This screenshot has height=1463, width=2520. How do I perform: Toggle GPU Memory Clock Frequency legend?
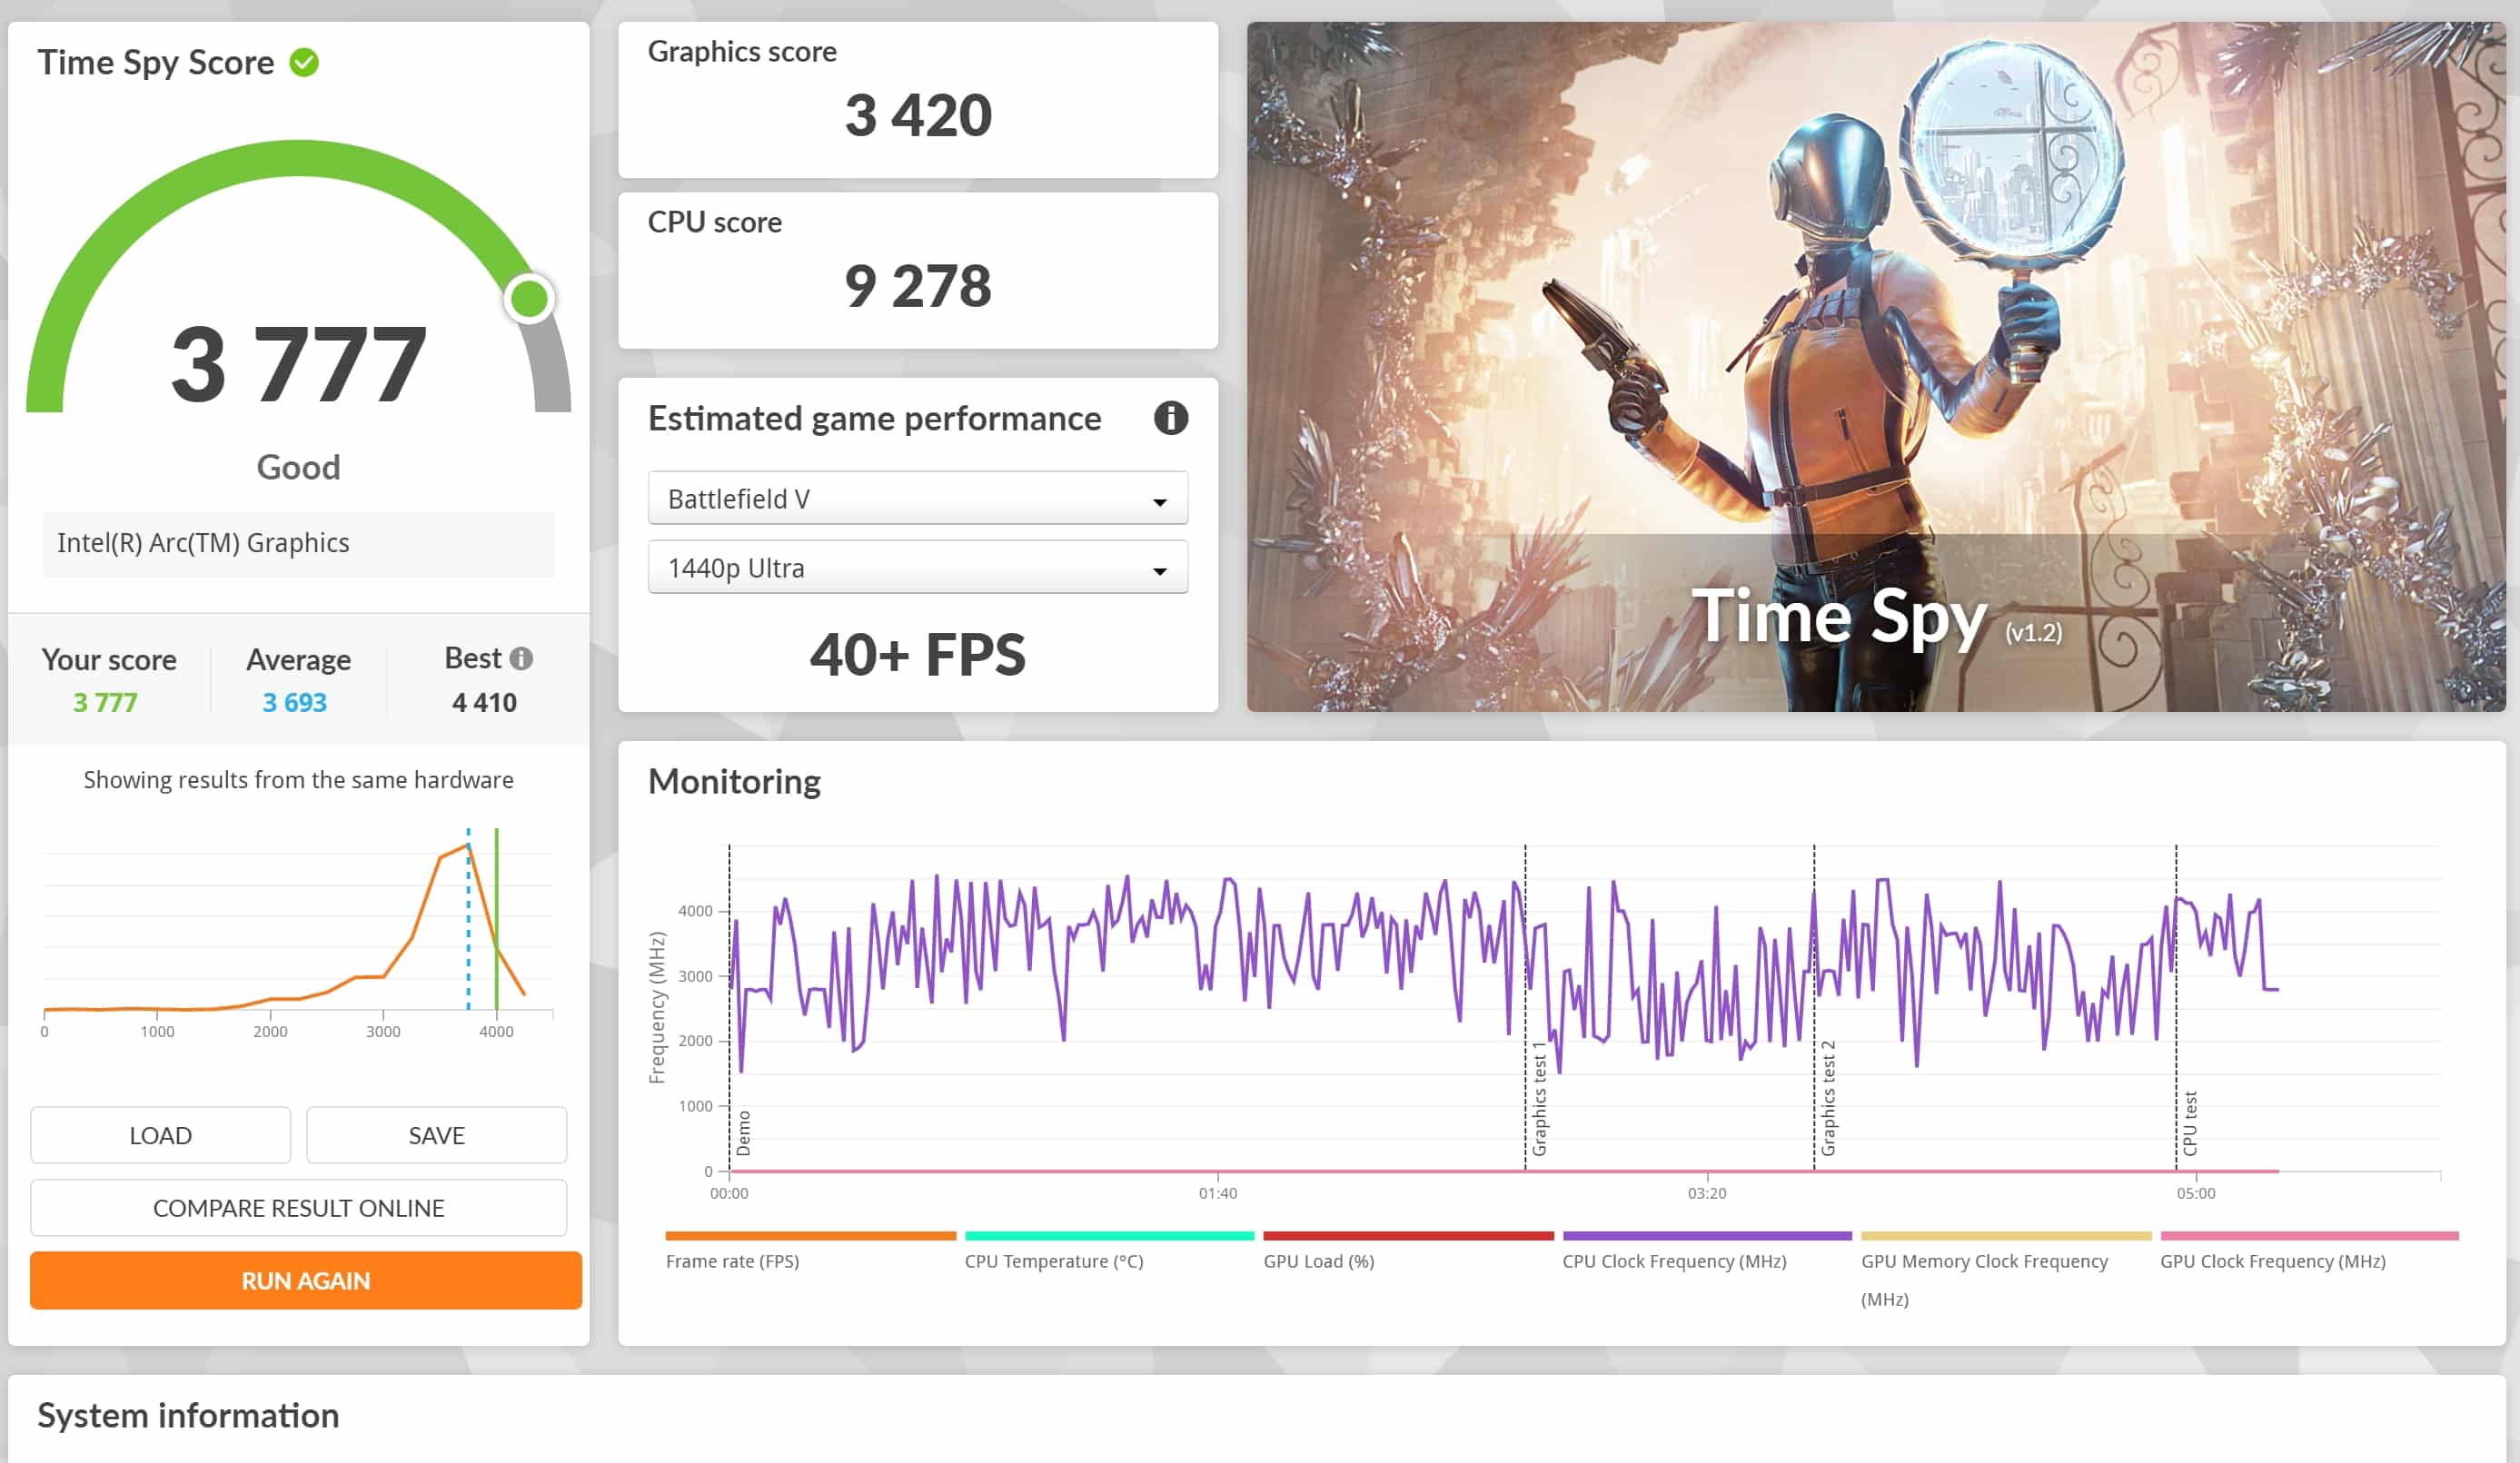(1983, 1262)
